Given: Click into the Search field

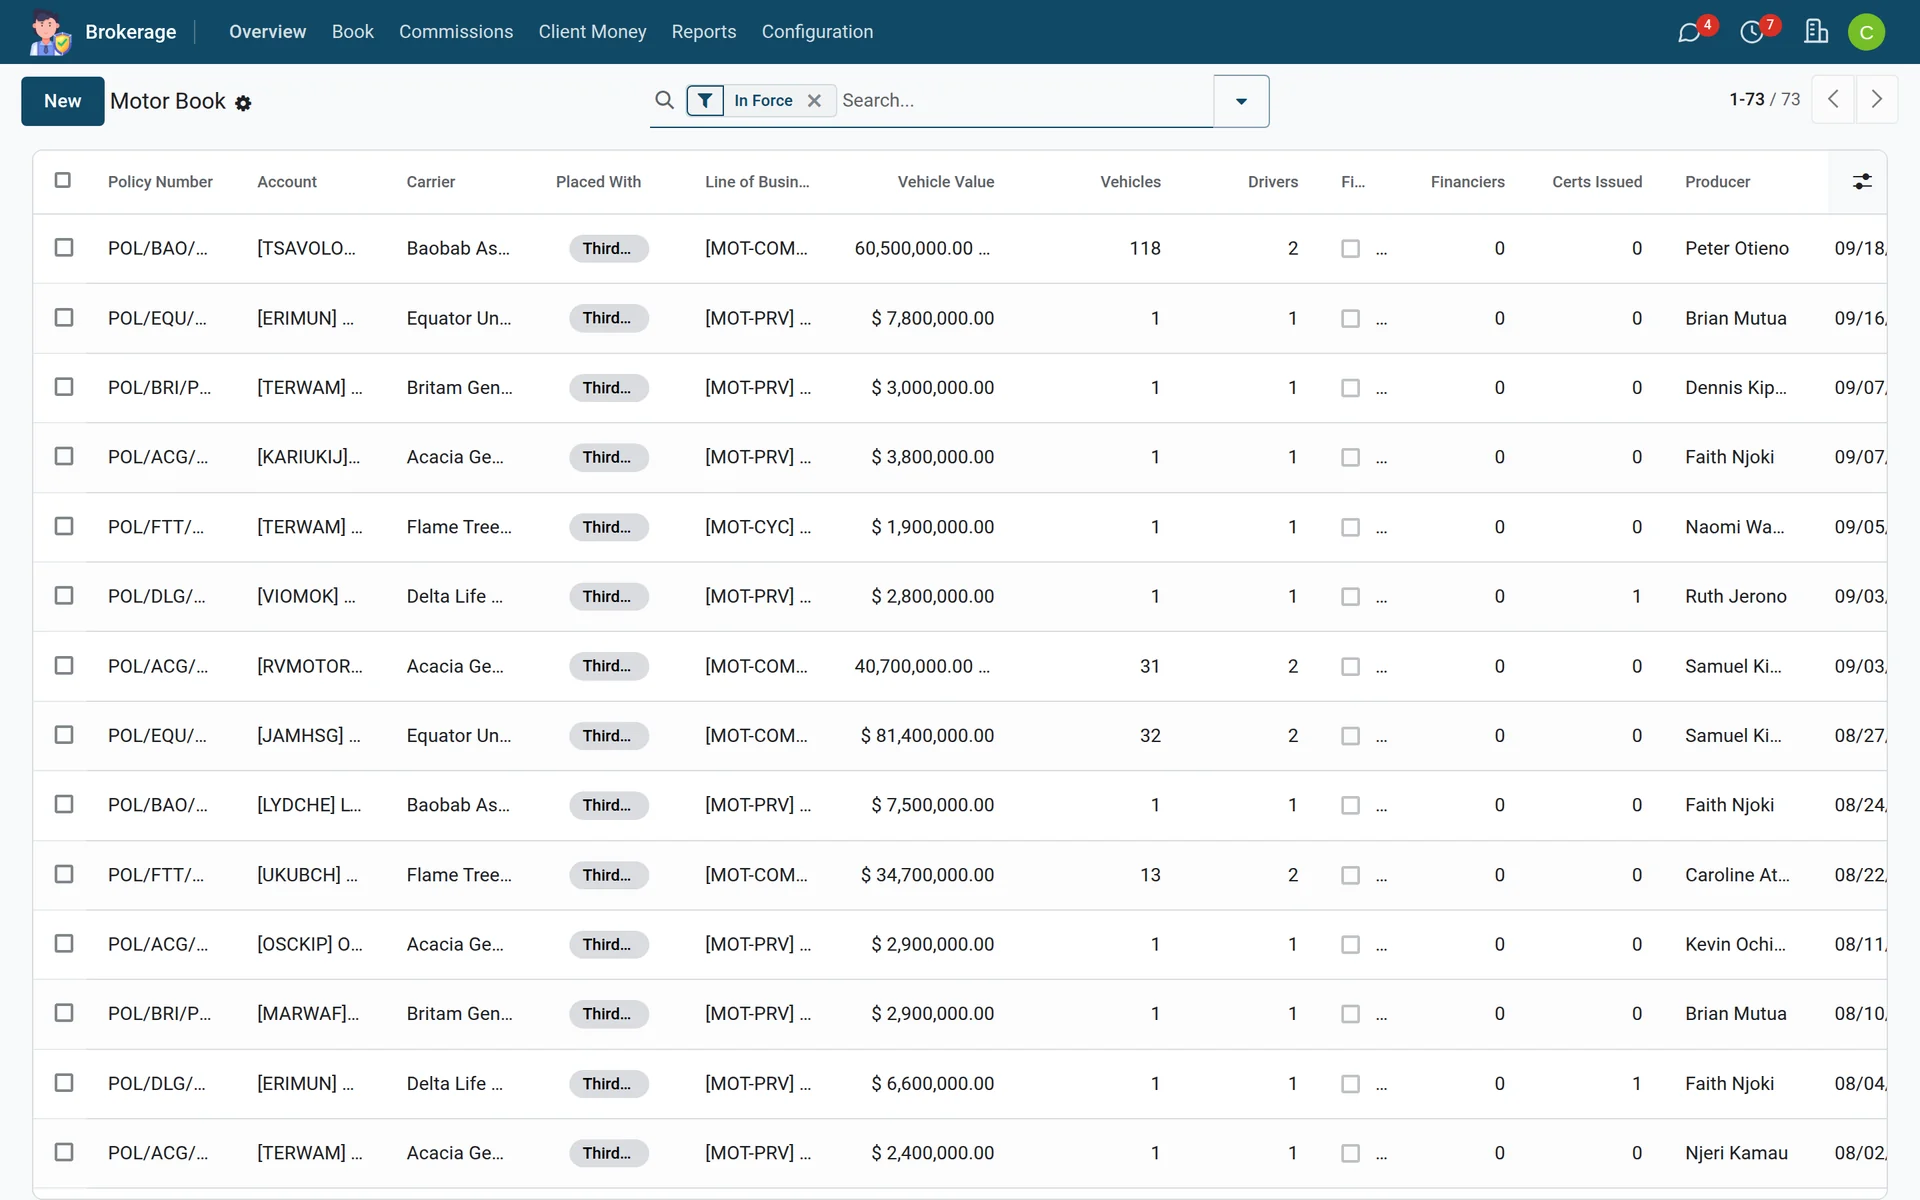Looking at the screenshot, I should point(1024,100).
